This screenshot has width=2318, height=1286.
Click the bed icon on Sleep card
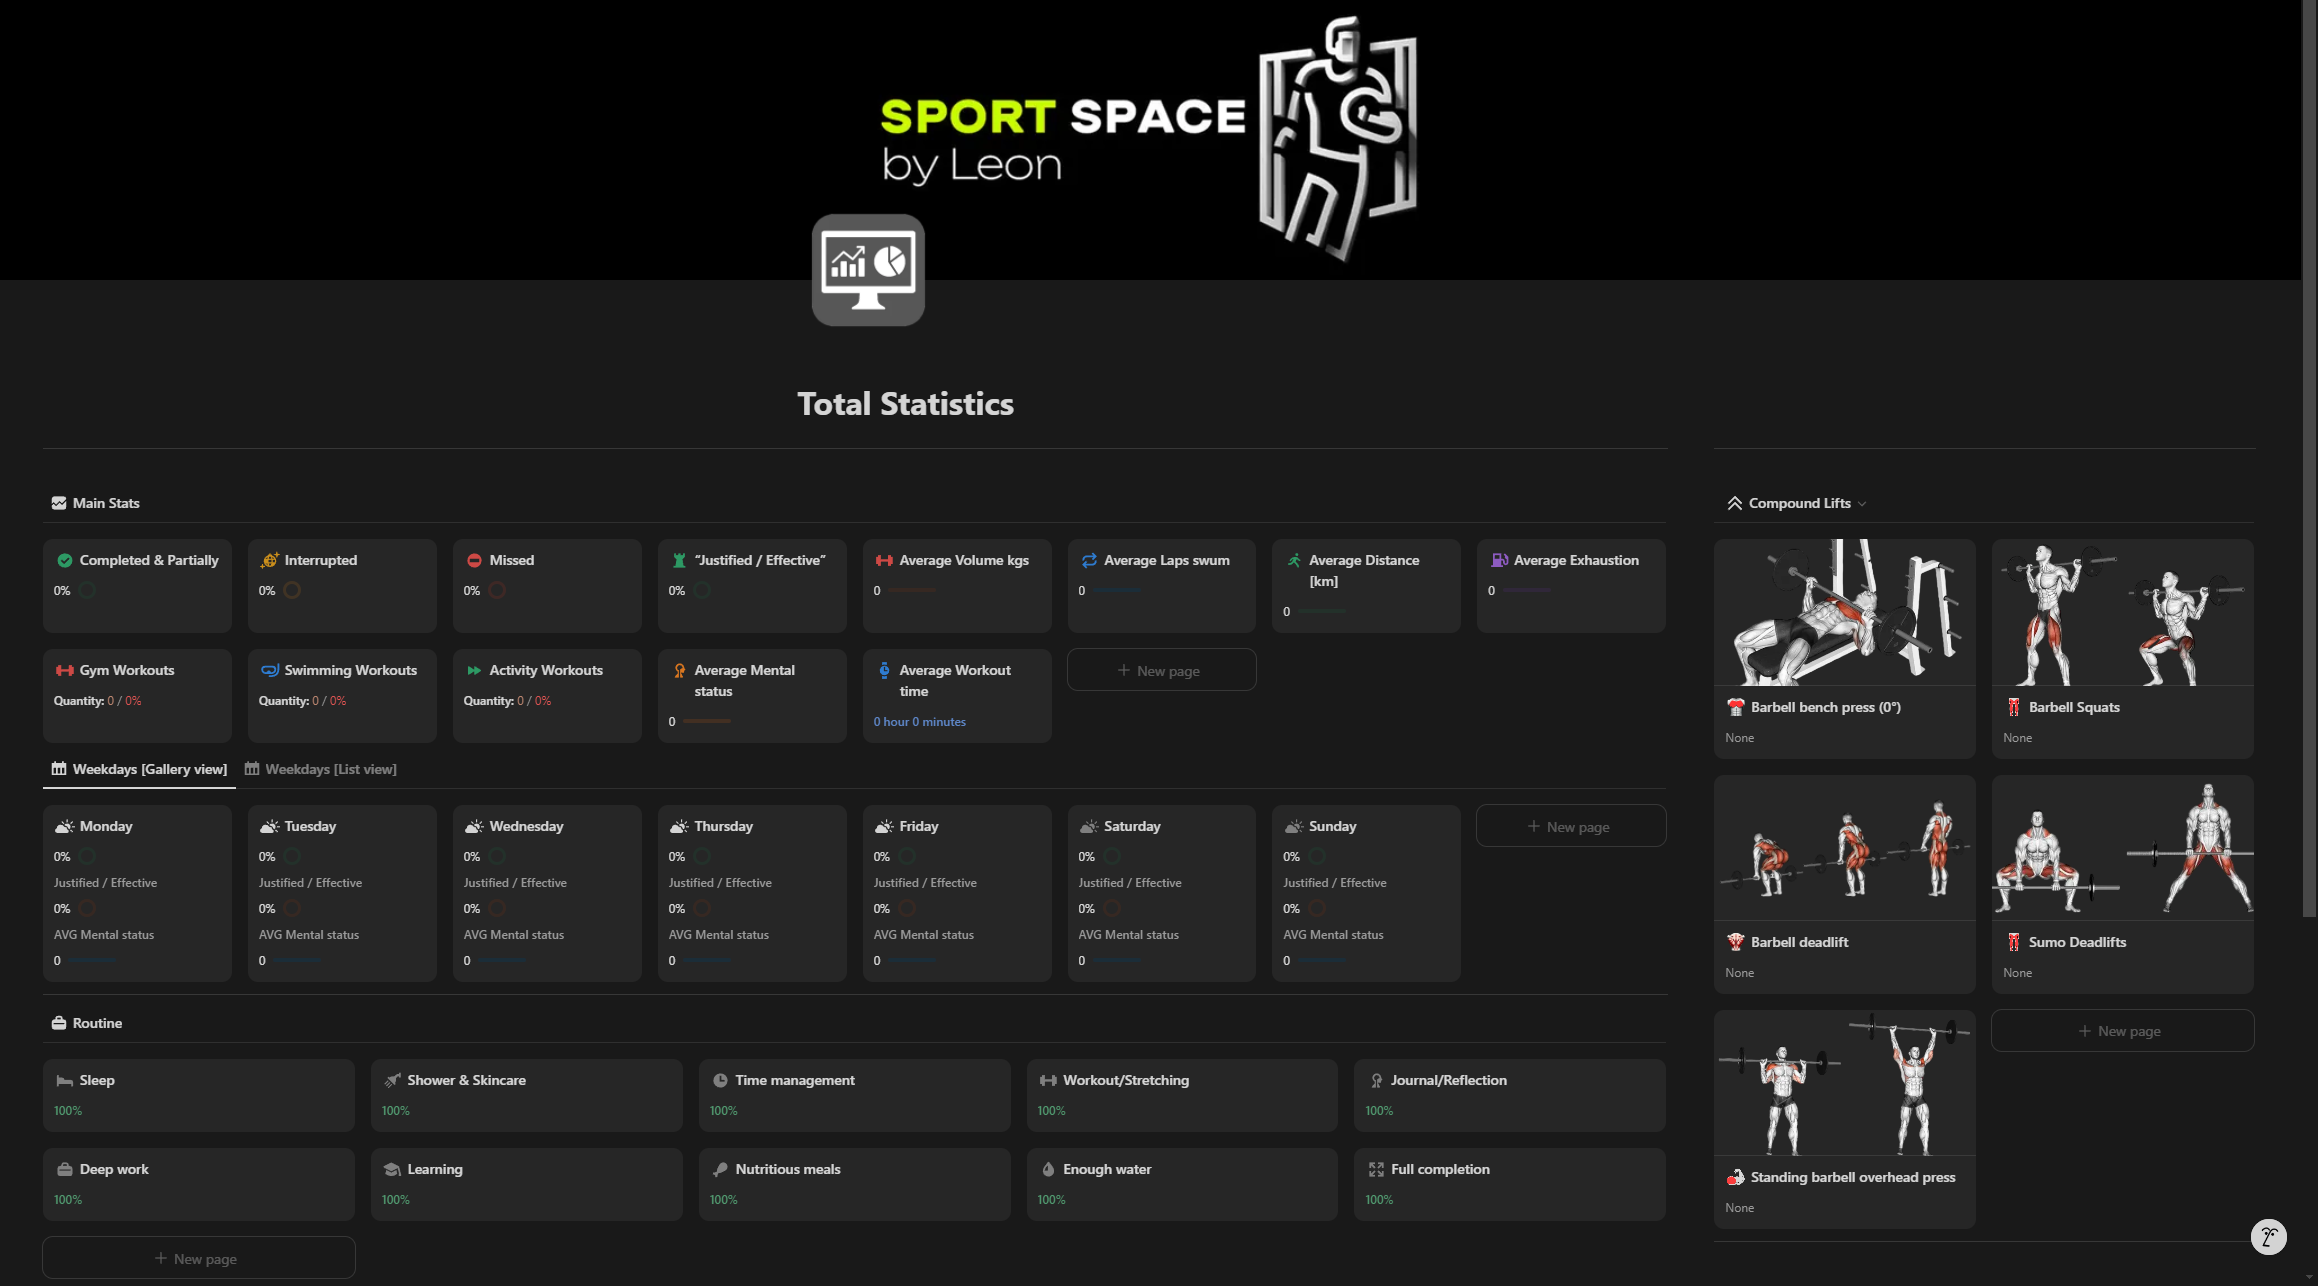pos(65,1080)
